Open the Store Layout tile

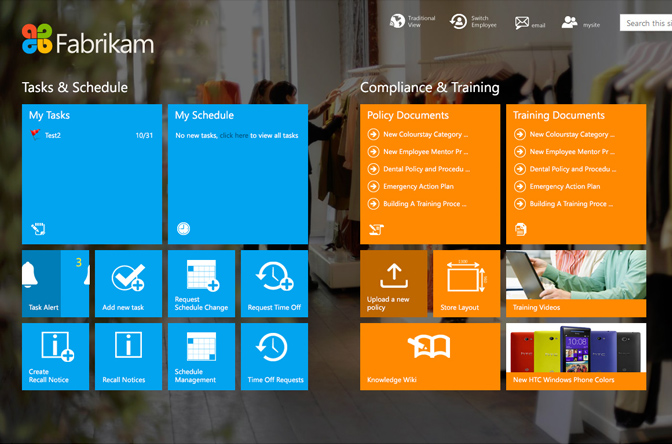(x=465, y=283)
